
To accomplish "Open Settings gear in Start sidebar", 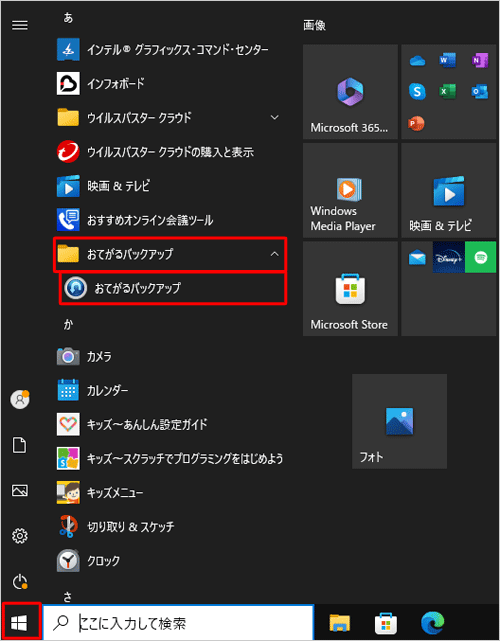I will (20, 536).
